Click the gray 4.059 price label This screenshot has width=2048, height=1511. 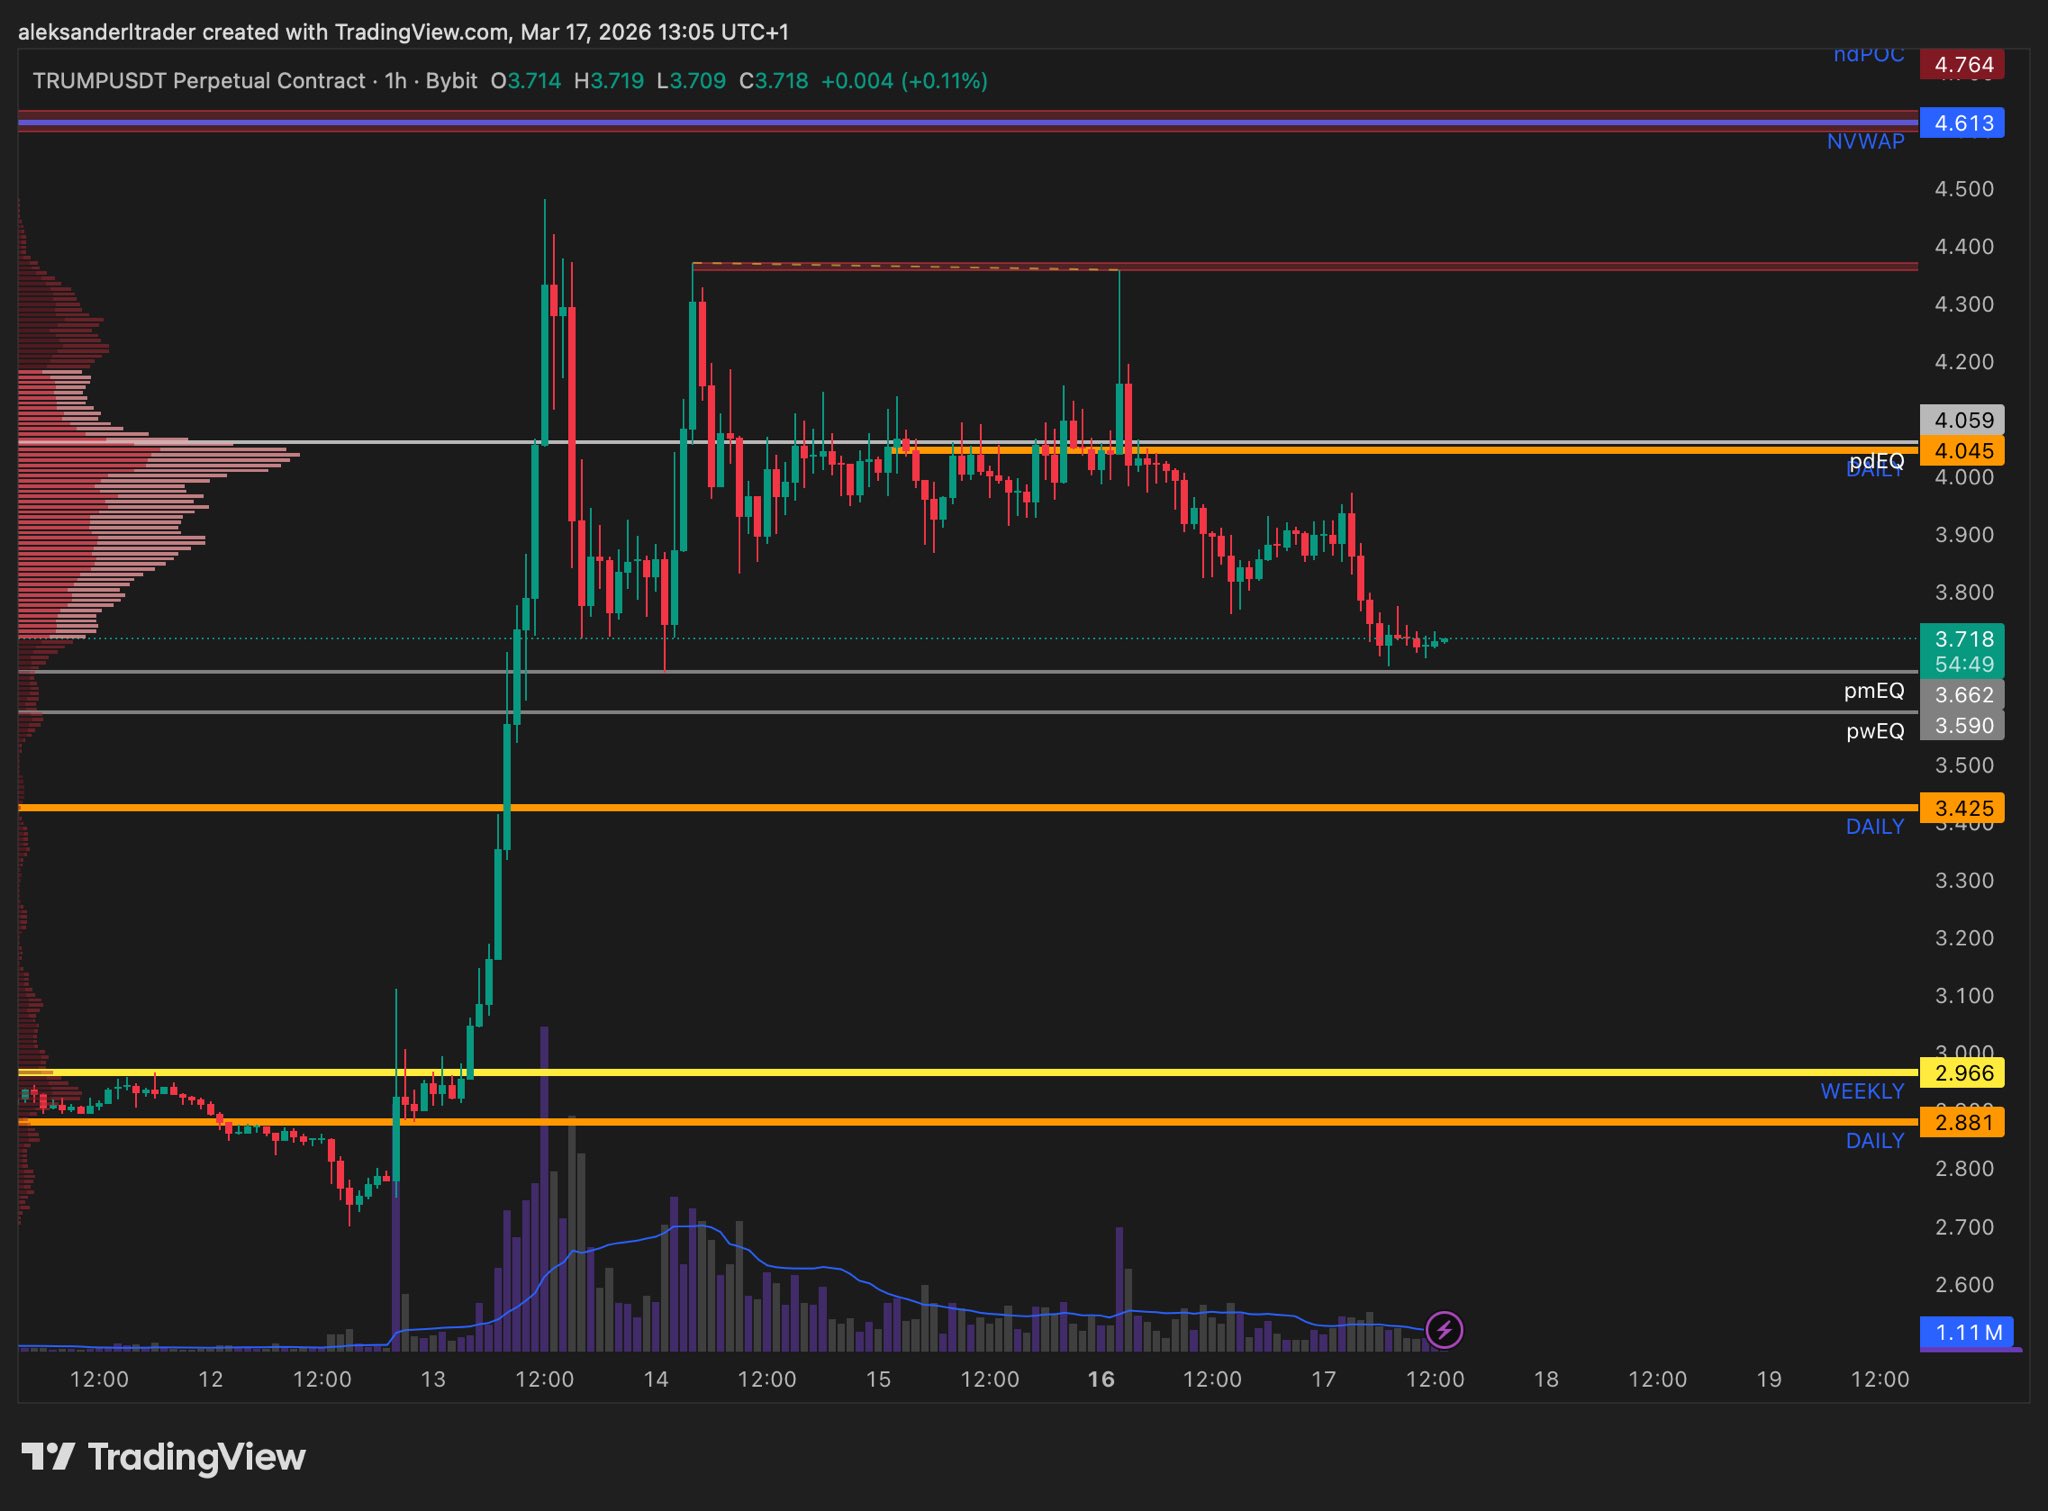(1963, 420)
